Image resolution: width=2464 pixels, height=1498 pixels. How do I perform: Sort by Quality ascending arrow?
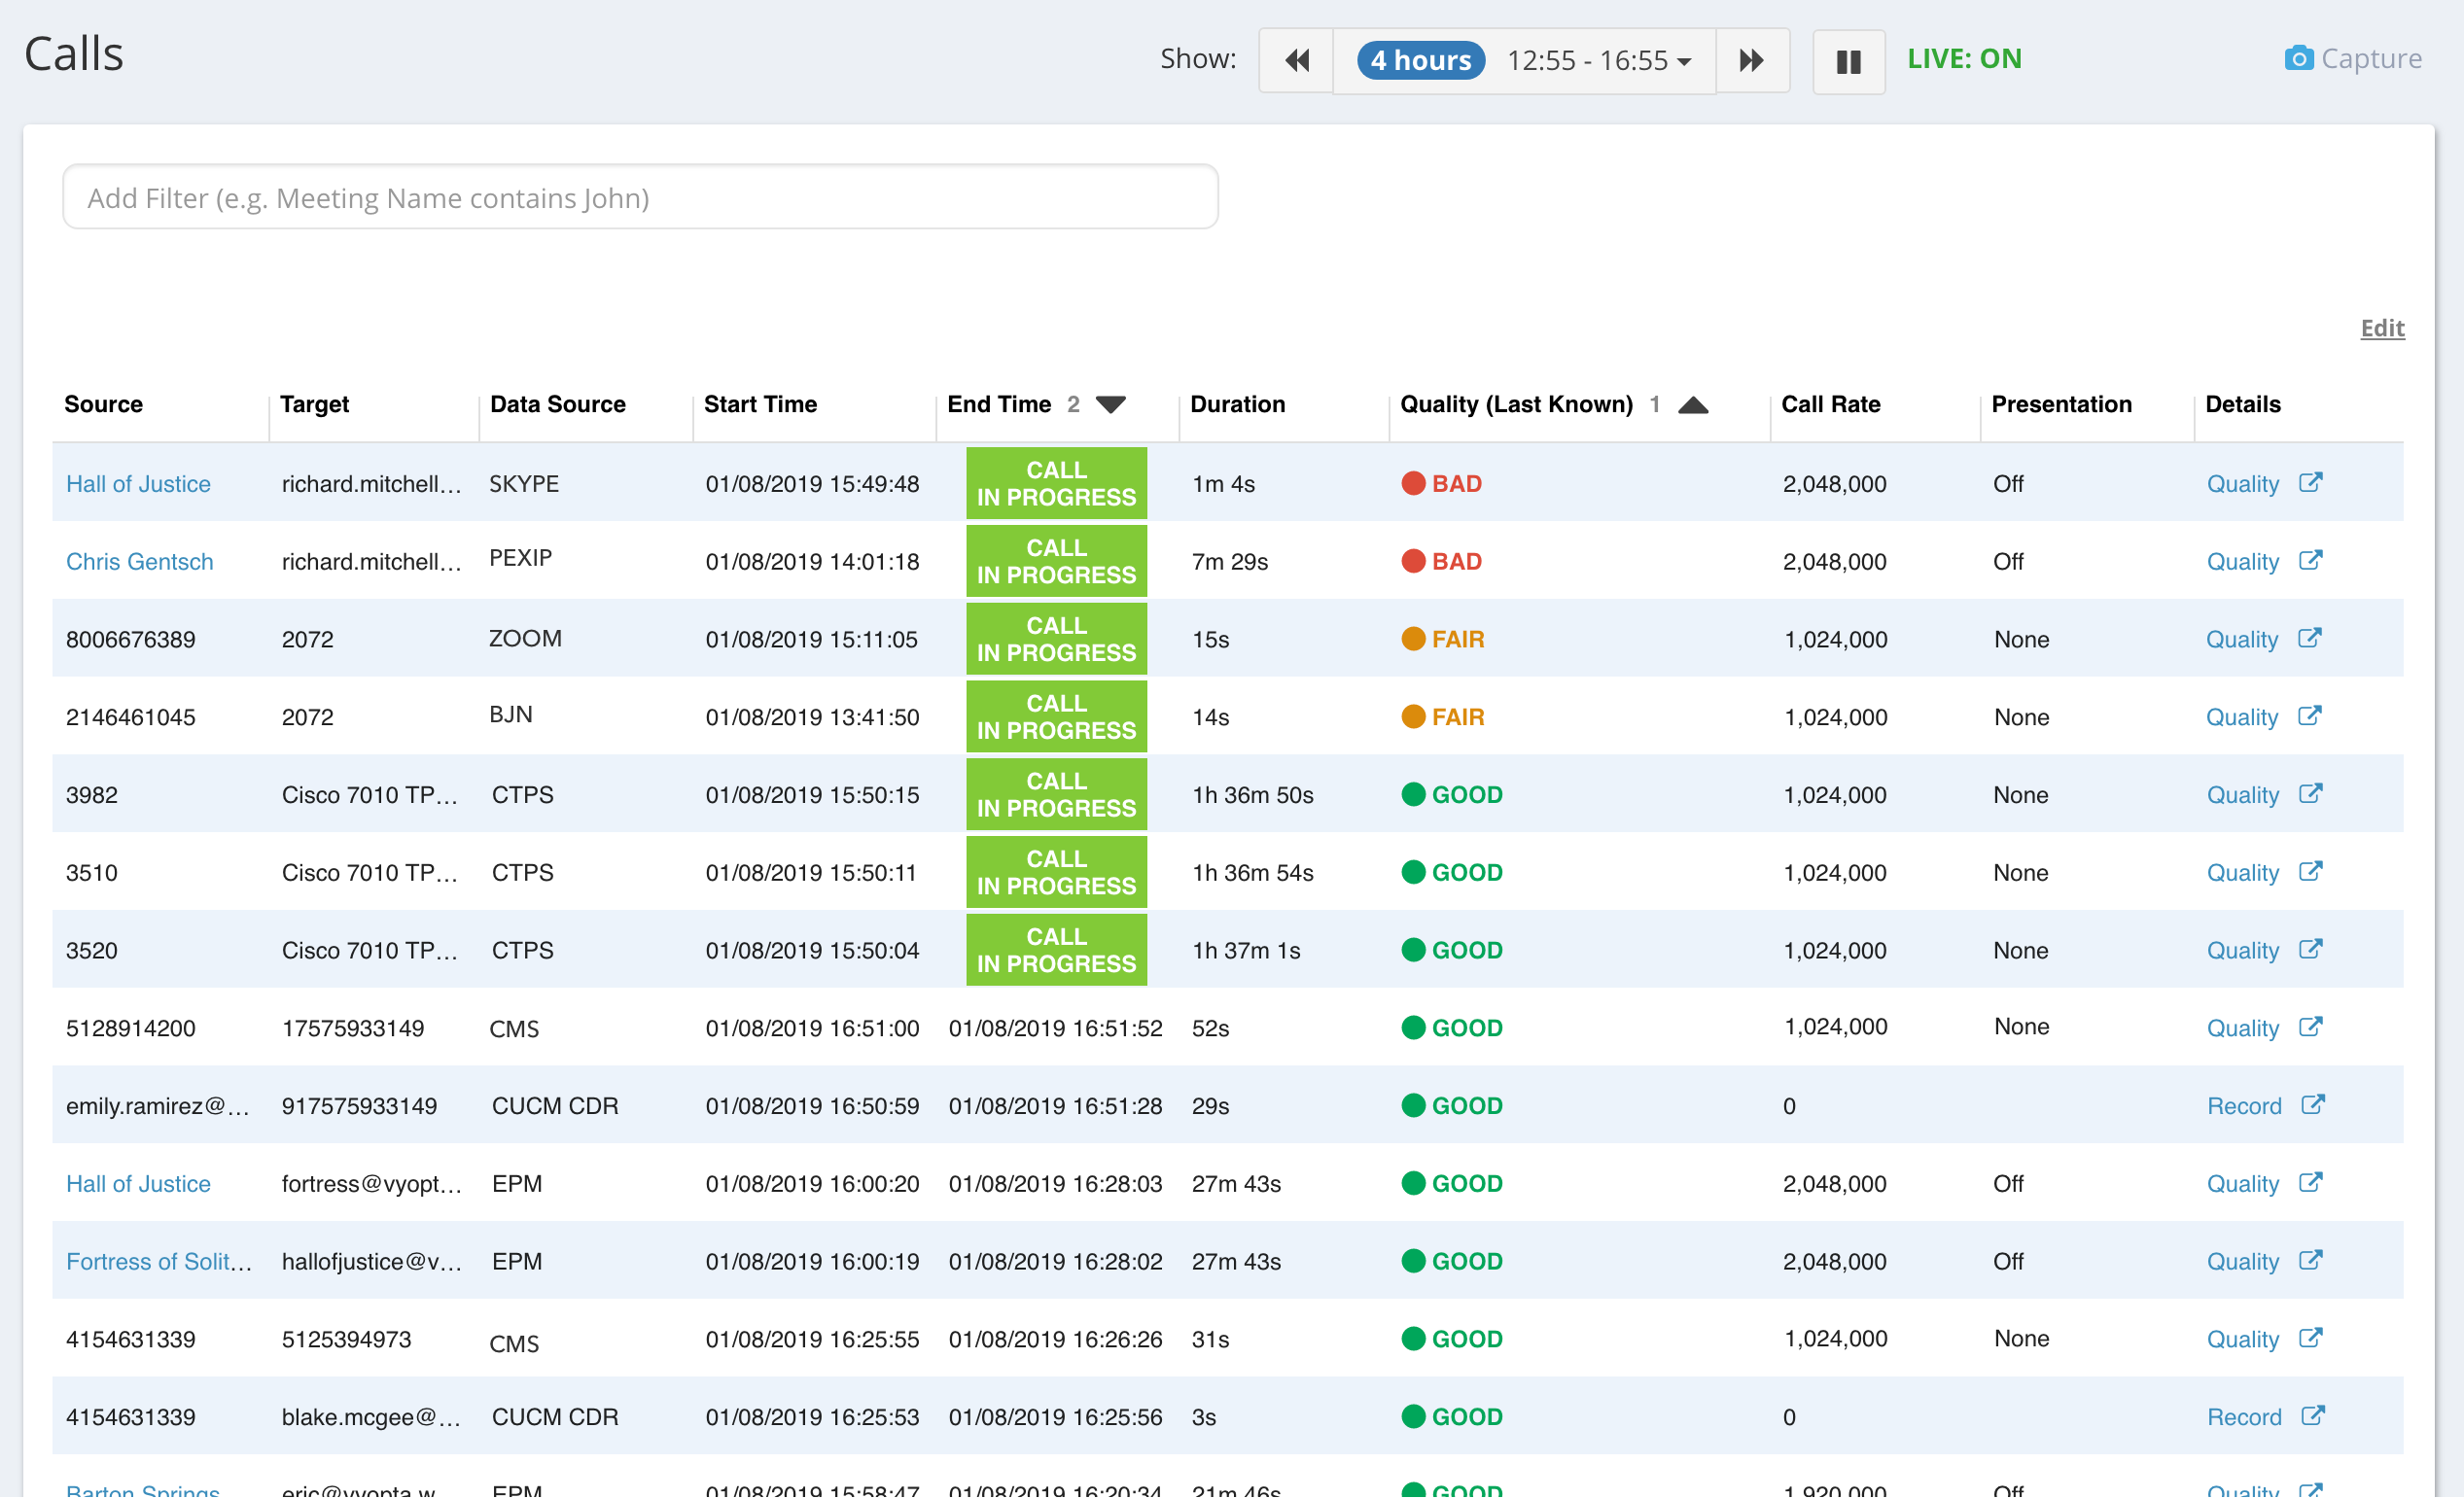click(1692, 405)
